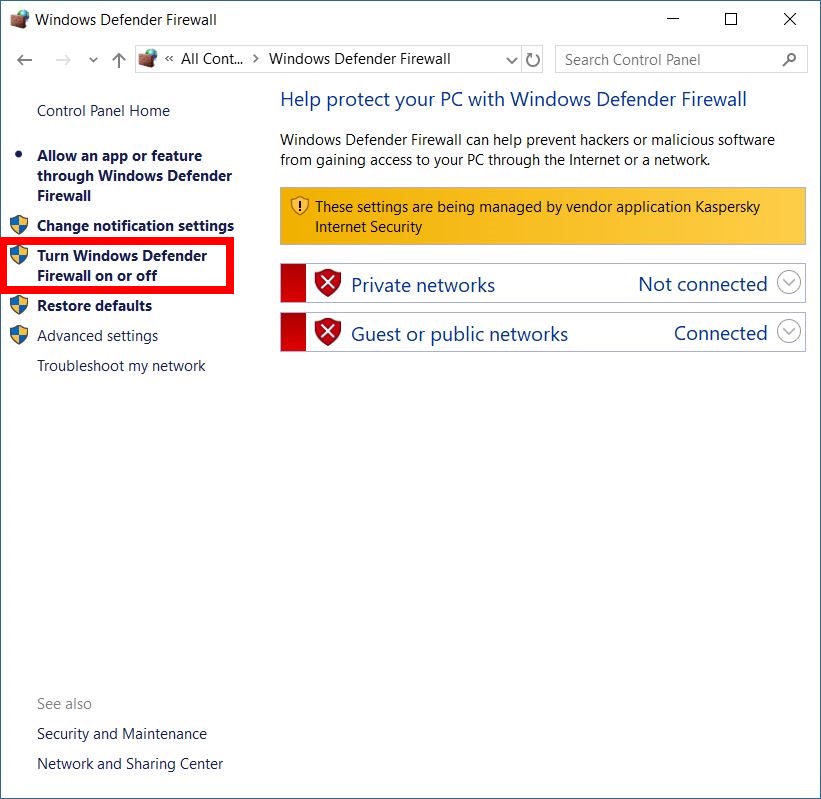This screenshot has width=821, height=799.
Task: Minimize the Windows Defender Firewall window
Action: (x=673, y=19)
